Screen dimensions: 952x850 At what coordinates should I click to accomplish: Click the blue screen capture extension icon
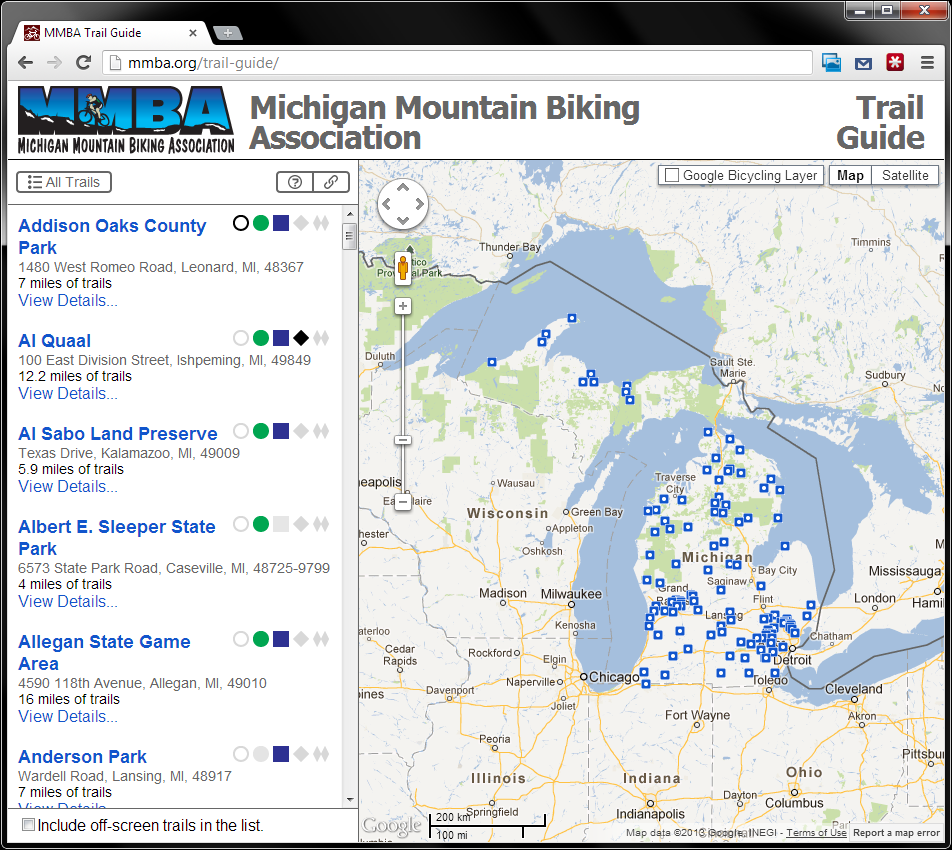(831, 63)
